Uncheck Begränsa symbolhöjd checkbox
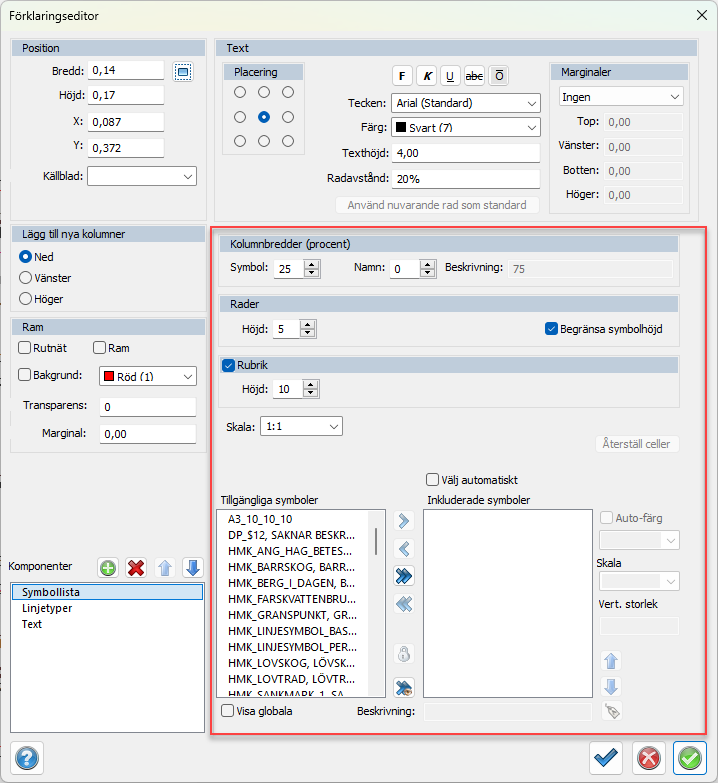This screenshot has width=718, height=783. (551, 328)
